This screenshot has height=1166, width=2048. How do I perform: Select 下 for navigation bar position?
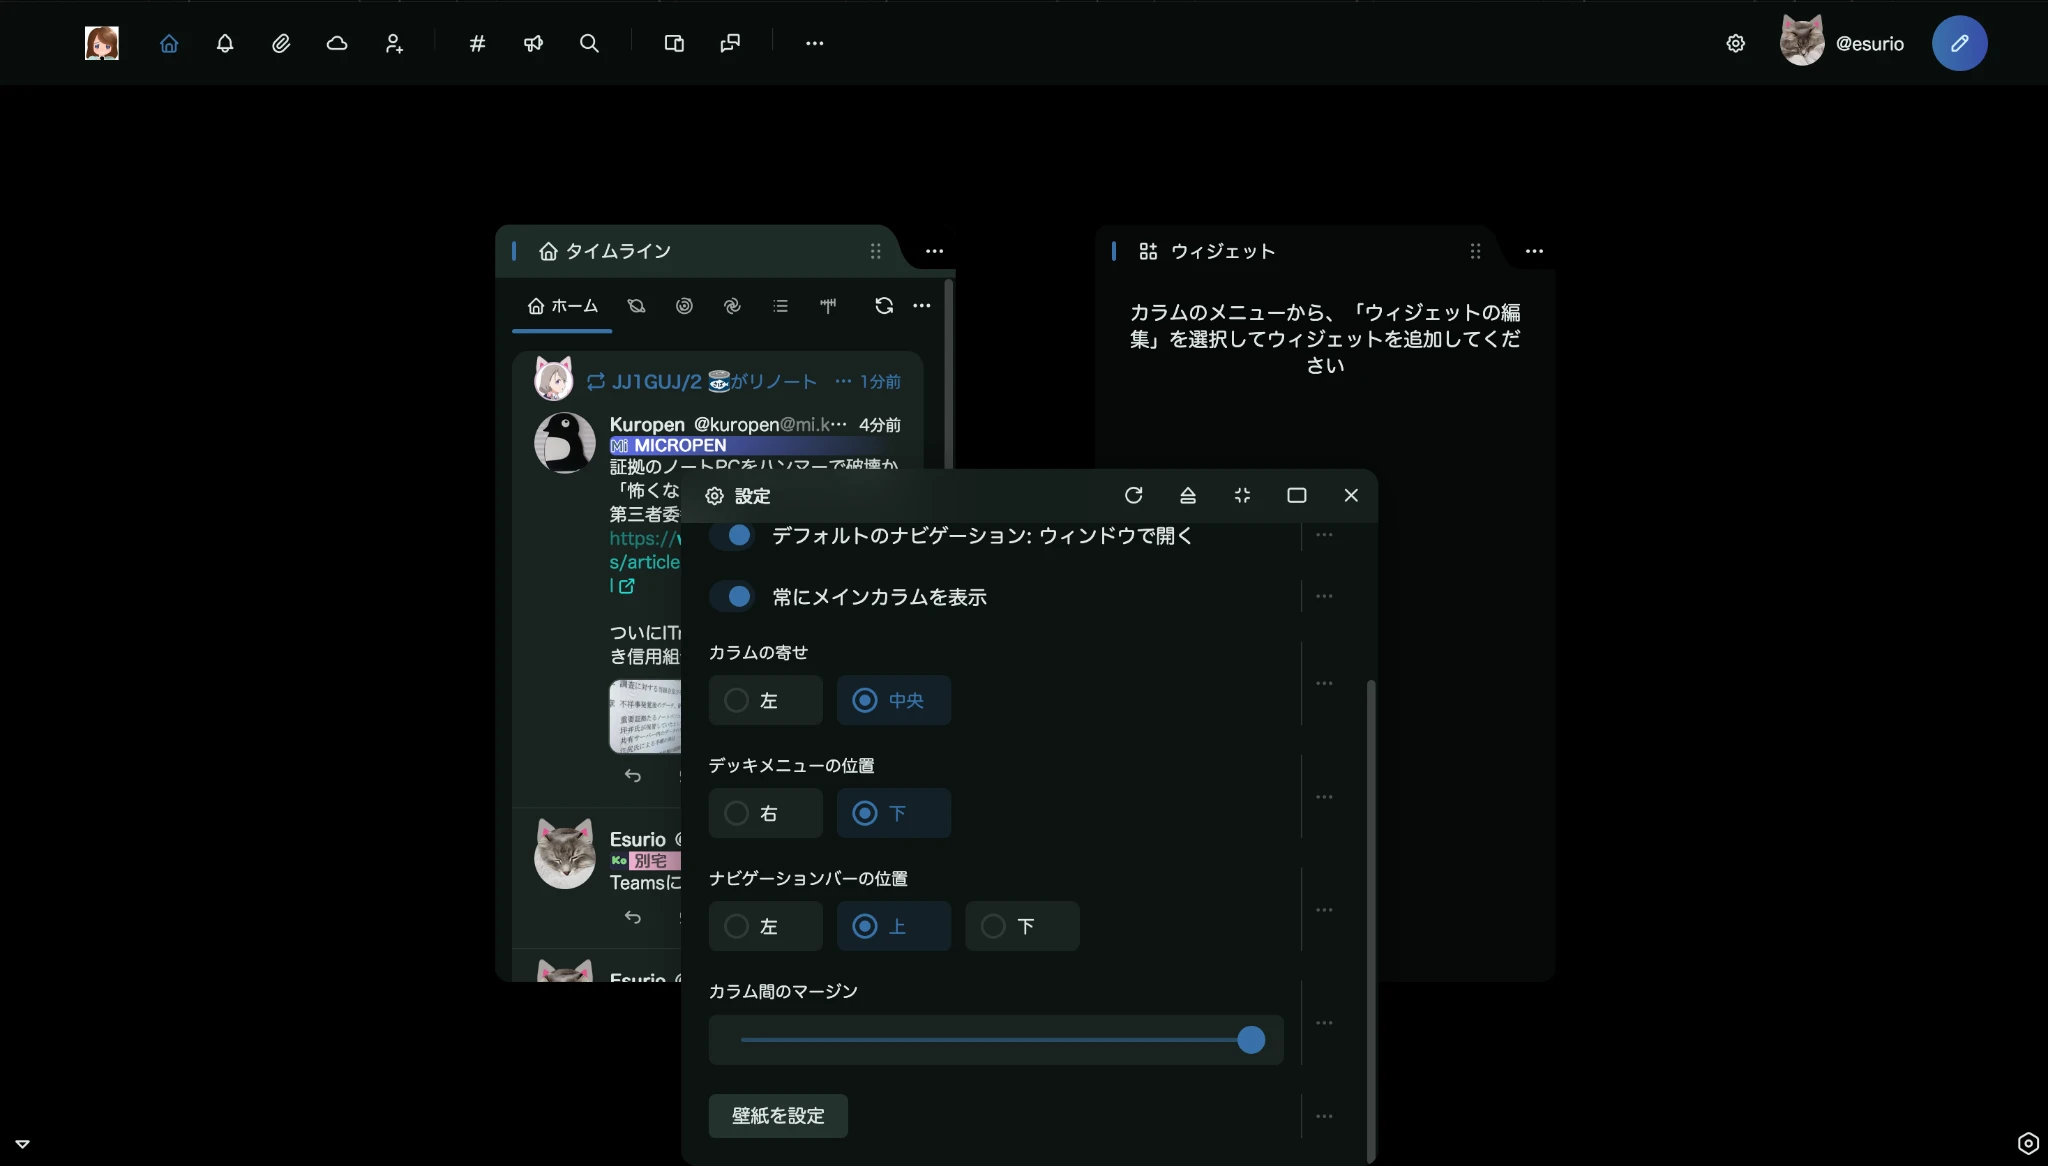pyautogui.click(x=1021, y=926)
